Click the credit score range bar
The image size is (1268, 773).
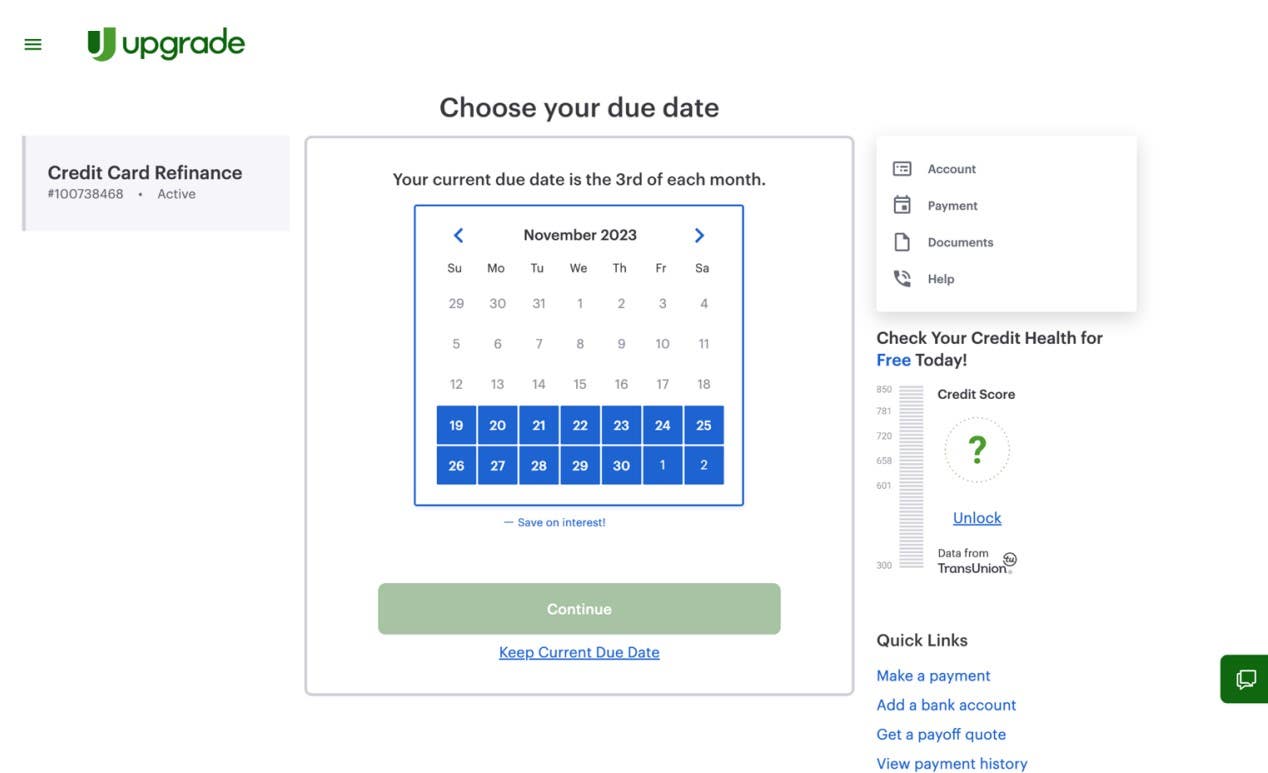[x=911, y=476]
